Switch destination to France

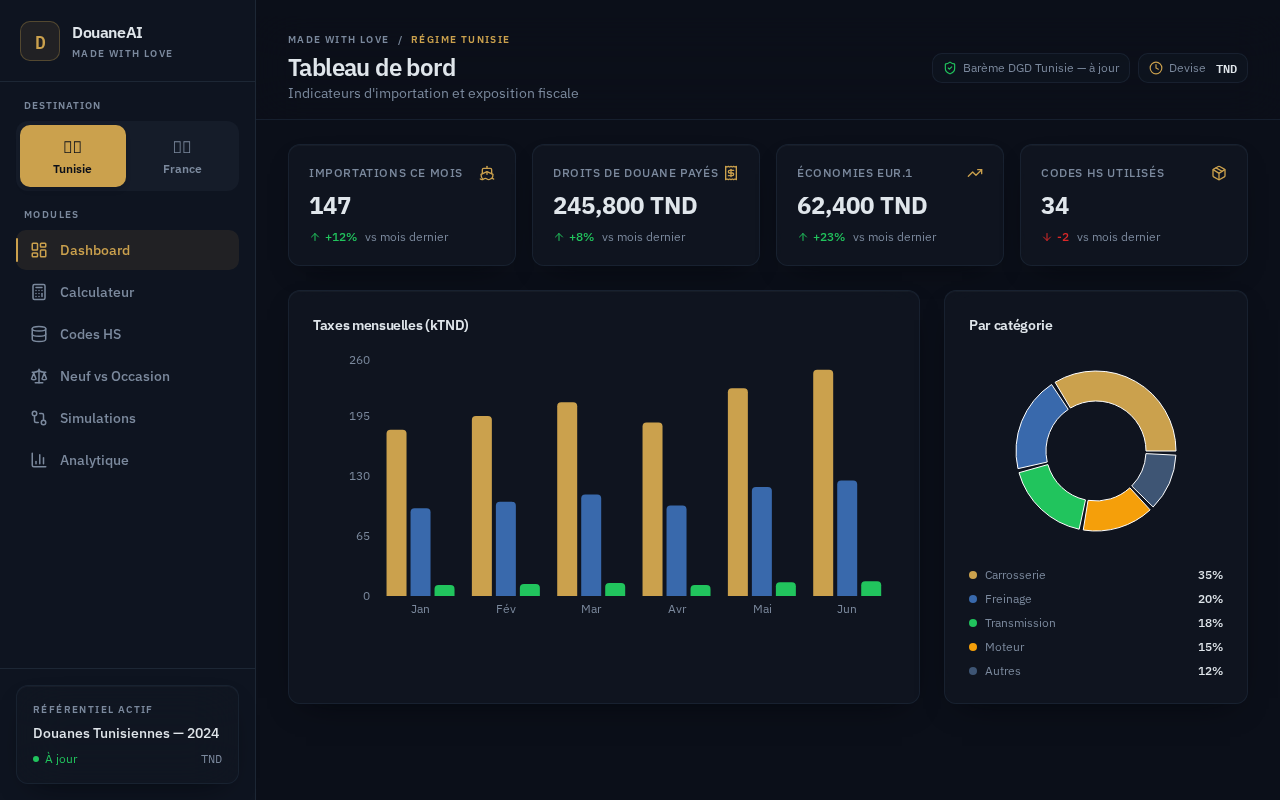coord(182,156)
